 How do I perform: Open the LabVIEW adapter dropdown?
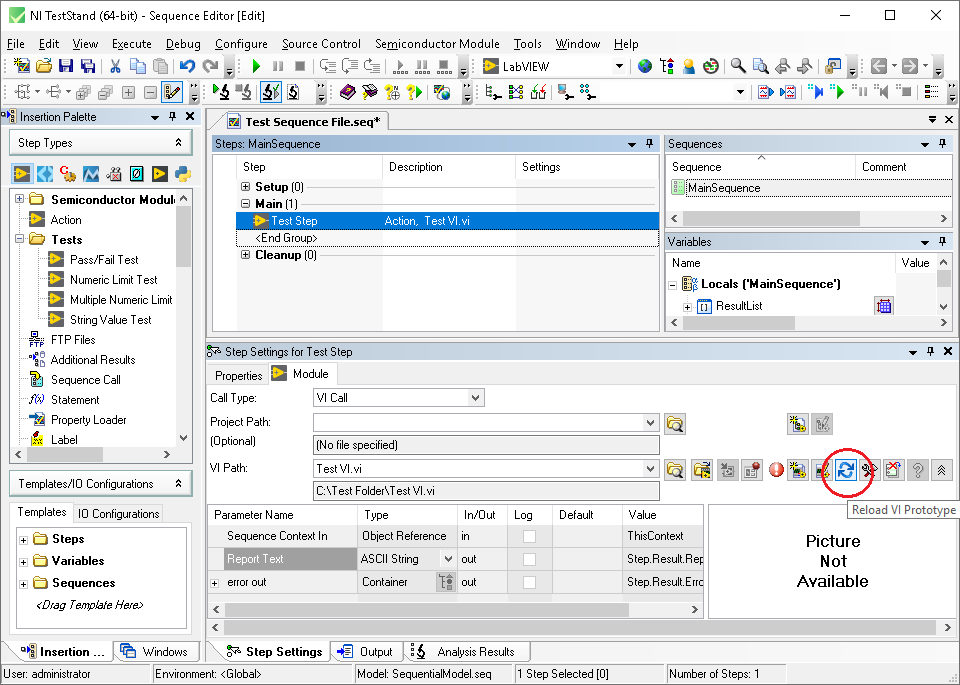(620, 66)
